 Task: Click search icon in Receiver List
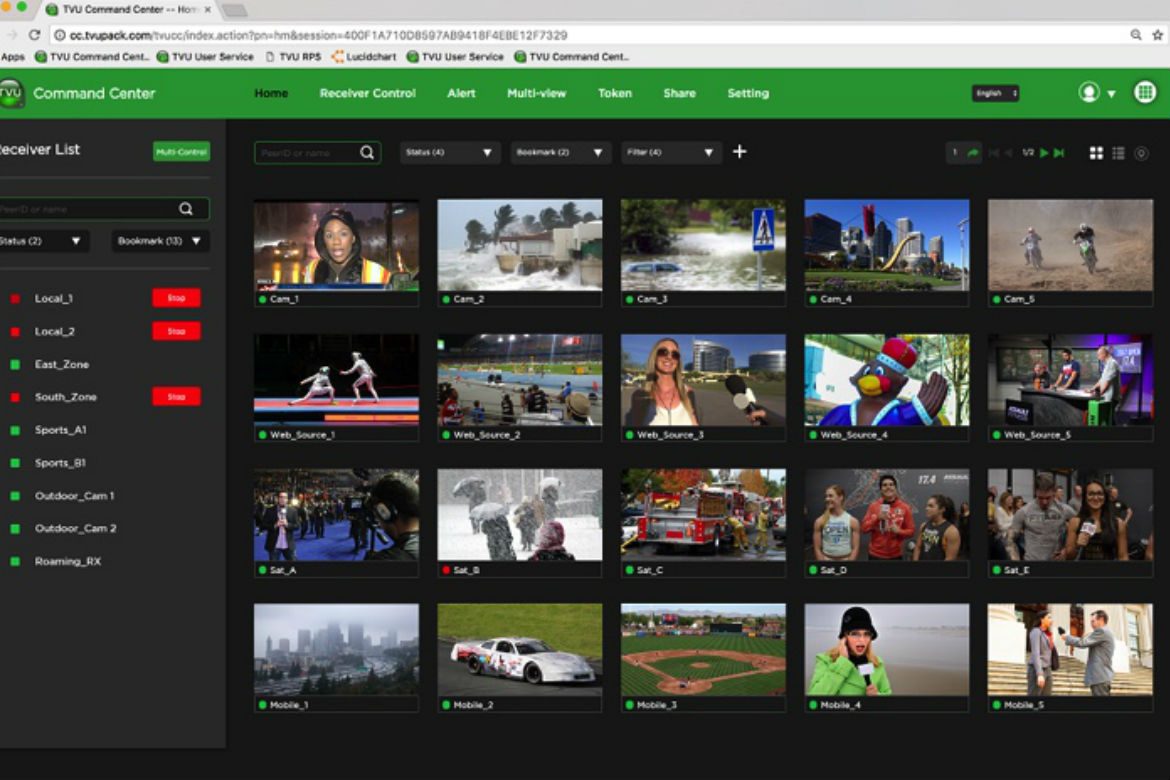[186, 209]
